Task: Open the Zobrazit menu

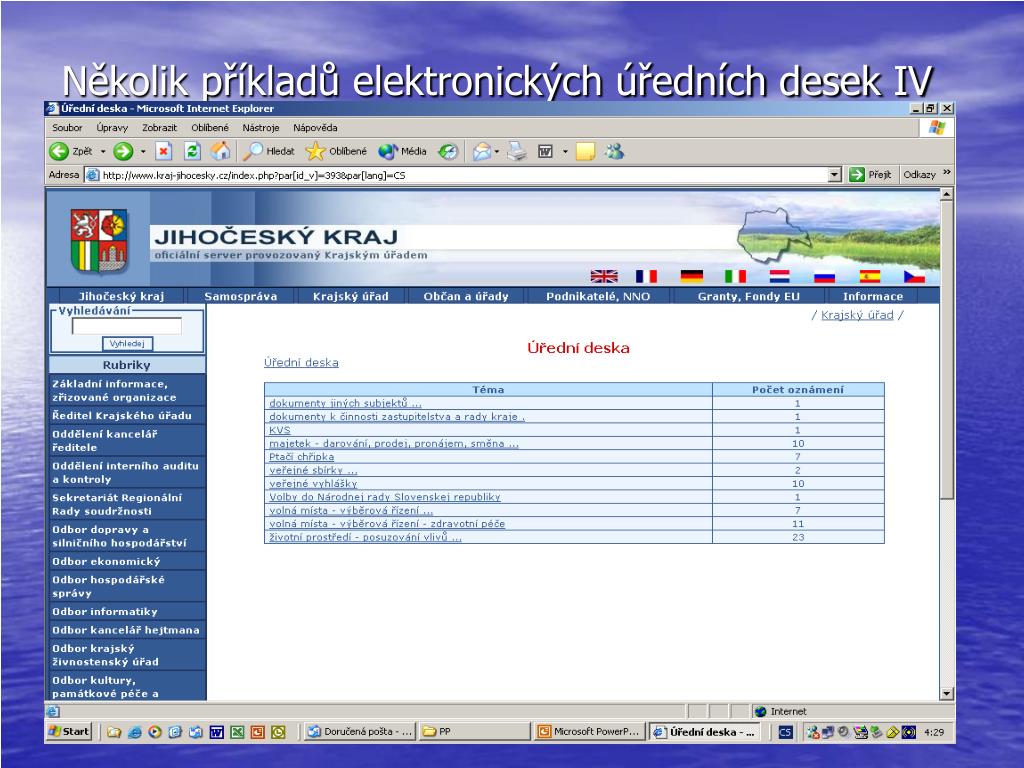Action: click(159, 128)
